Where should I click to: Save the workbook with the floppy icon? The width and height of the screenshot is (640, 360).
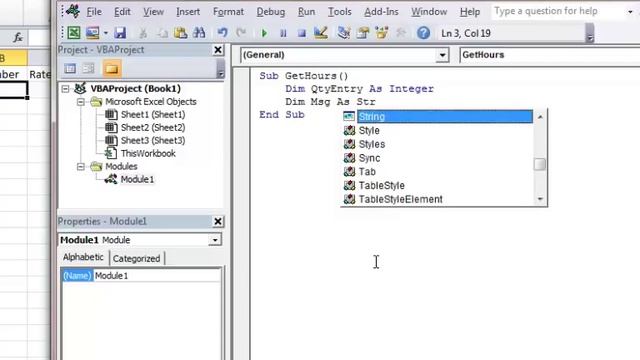click(120, 33)
